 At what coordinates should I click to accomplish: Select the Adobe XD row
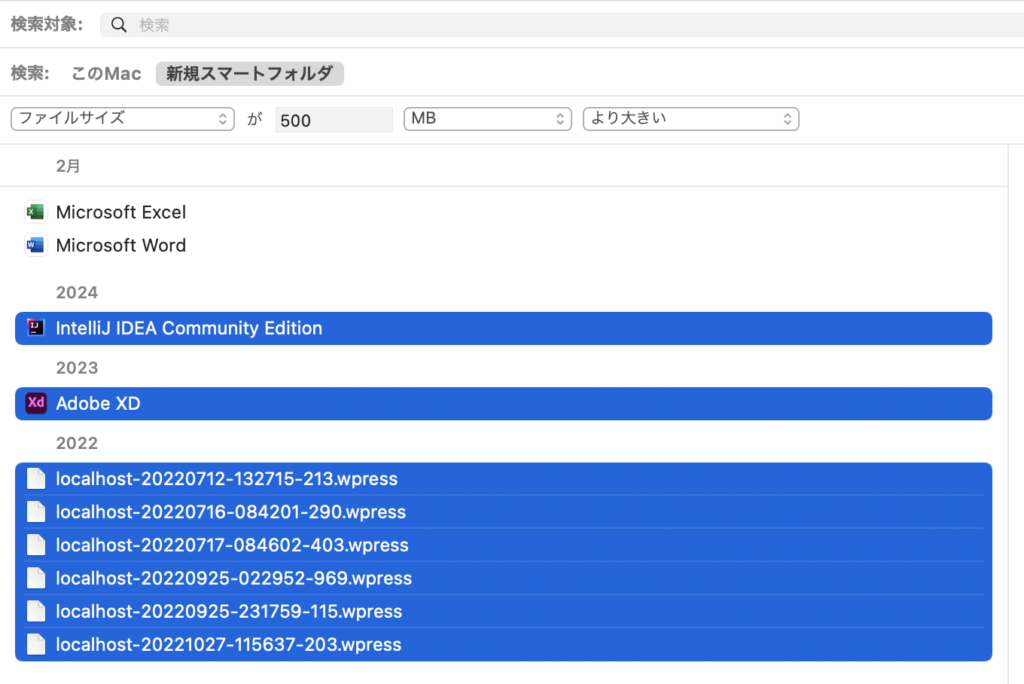(504, 403)
